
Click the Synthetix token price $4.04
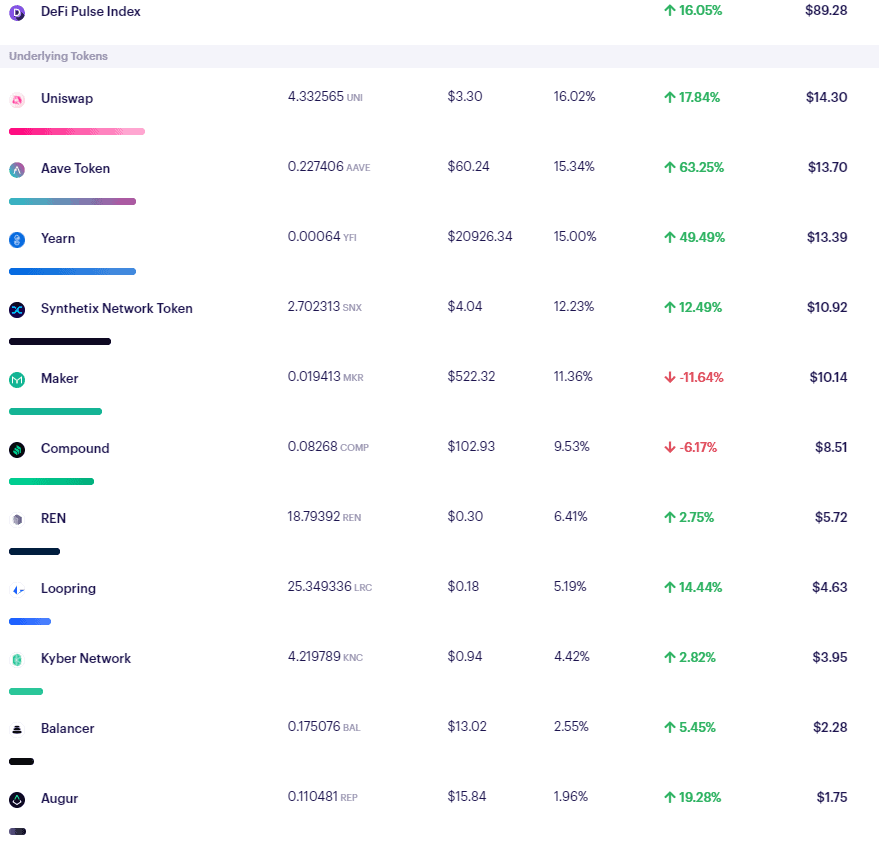[465, 307]
